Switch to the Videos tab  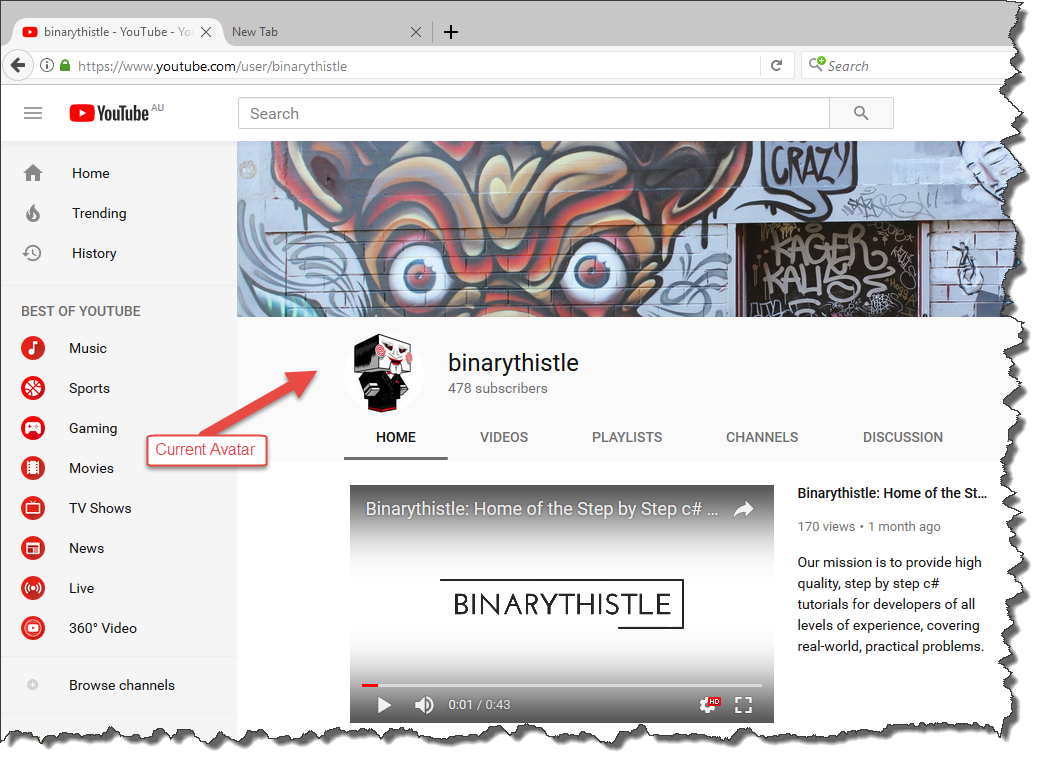(x=503, y=437)
